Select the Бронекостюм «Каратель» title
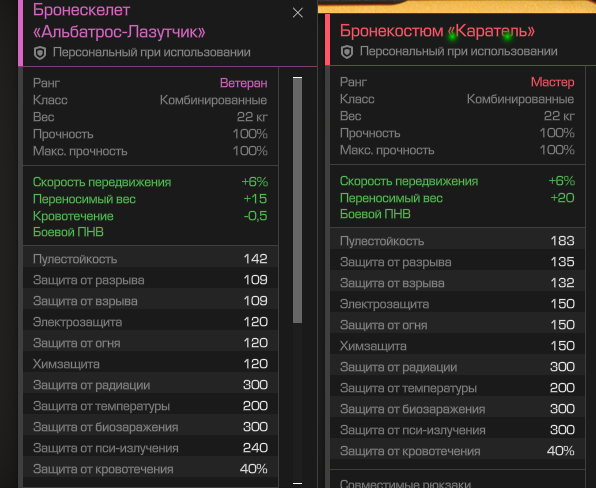 (x=437, y=31)
